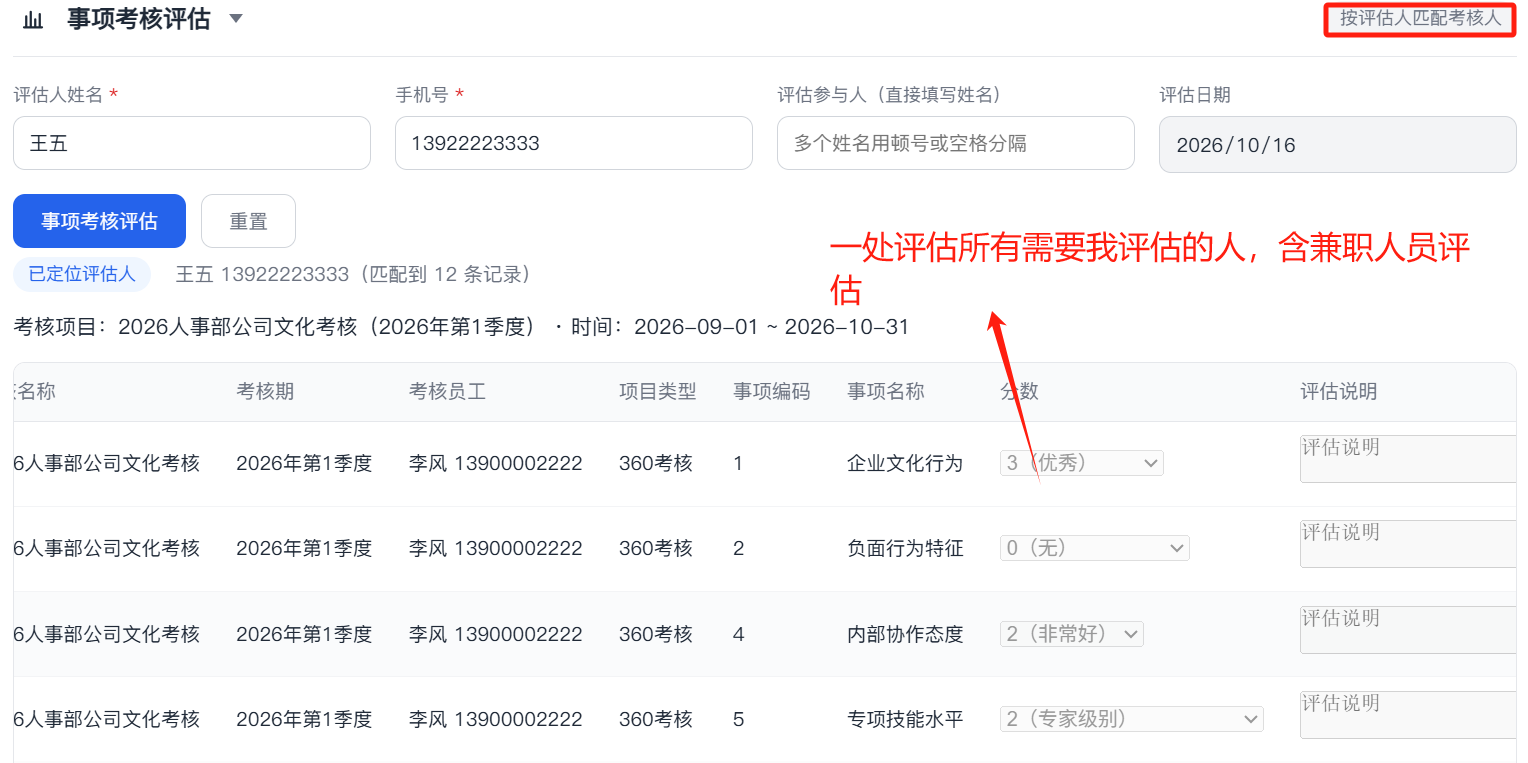Focus the 评估人姓名 input field
This screenshot has height=763, width=1528.
[x=192, y=143]
